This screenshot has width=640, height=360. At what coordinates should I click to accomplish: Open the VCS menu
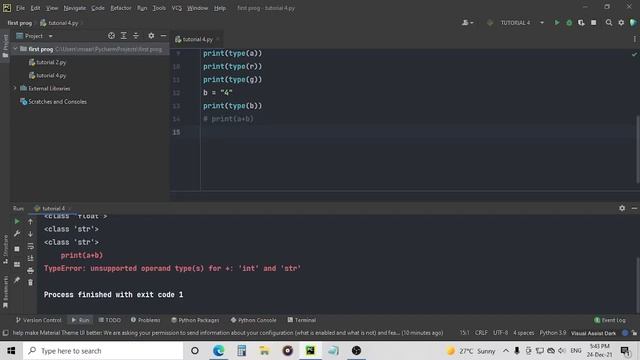[176, 8]
